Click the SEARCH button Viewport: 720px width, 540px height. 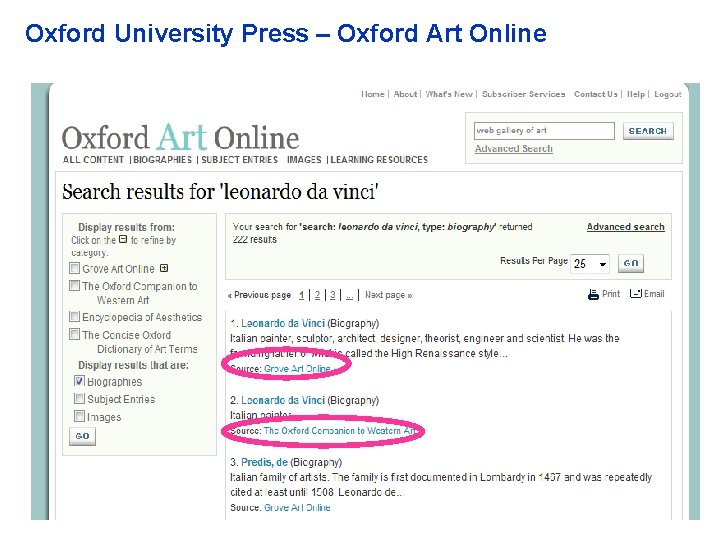pyautogui.click(x=648, y=131)
